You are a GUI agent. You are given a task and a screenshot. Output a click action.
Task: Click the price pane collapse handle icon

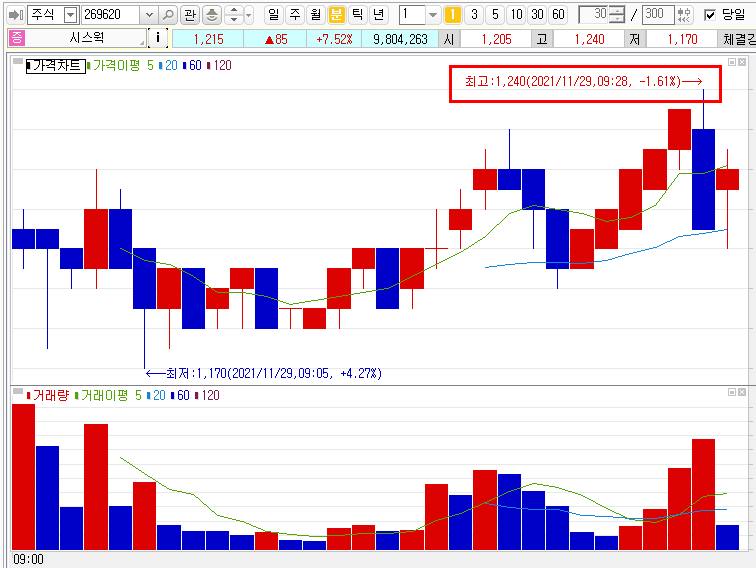(18, 61)
